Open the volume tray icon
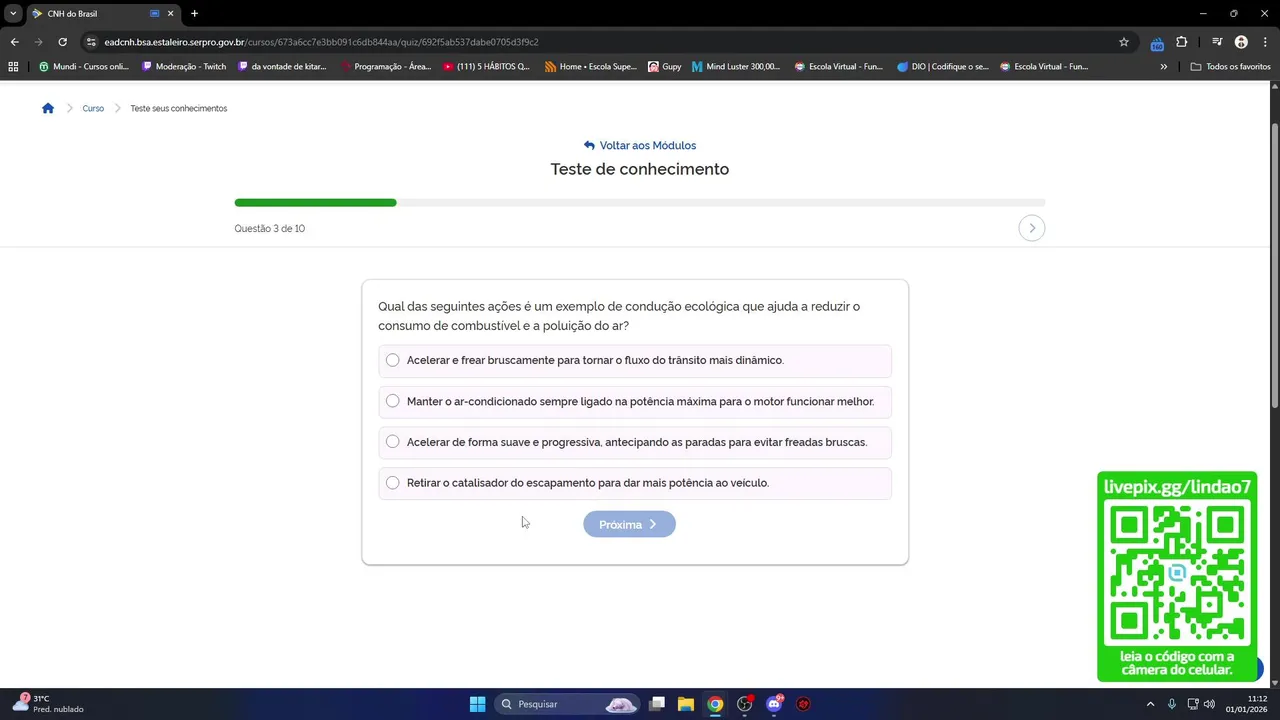This screenshot has height=720, width=1280. (x=1209, y=704)
